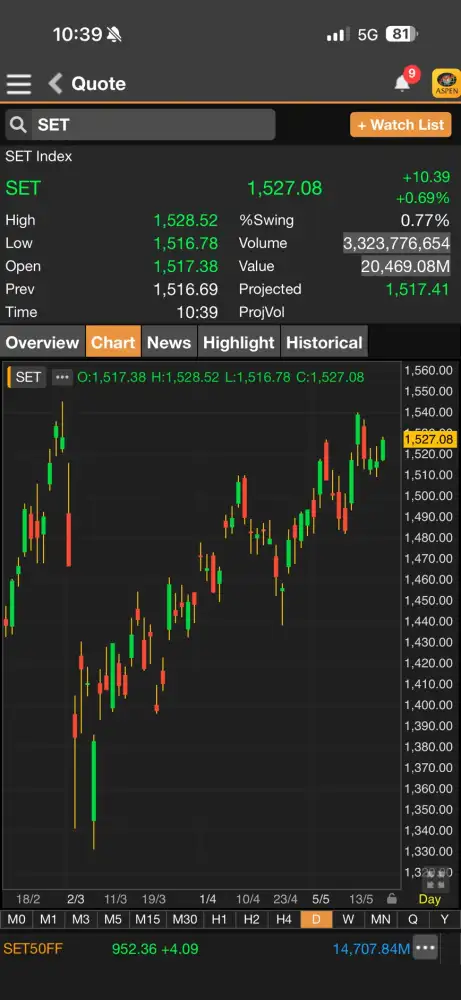Tap the 5G signal indicator

click(368, 34)
